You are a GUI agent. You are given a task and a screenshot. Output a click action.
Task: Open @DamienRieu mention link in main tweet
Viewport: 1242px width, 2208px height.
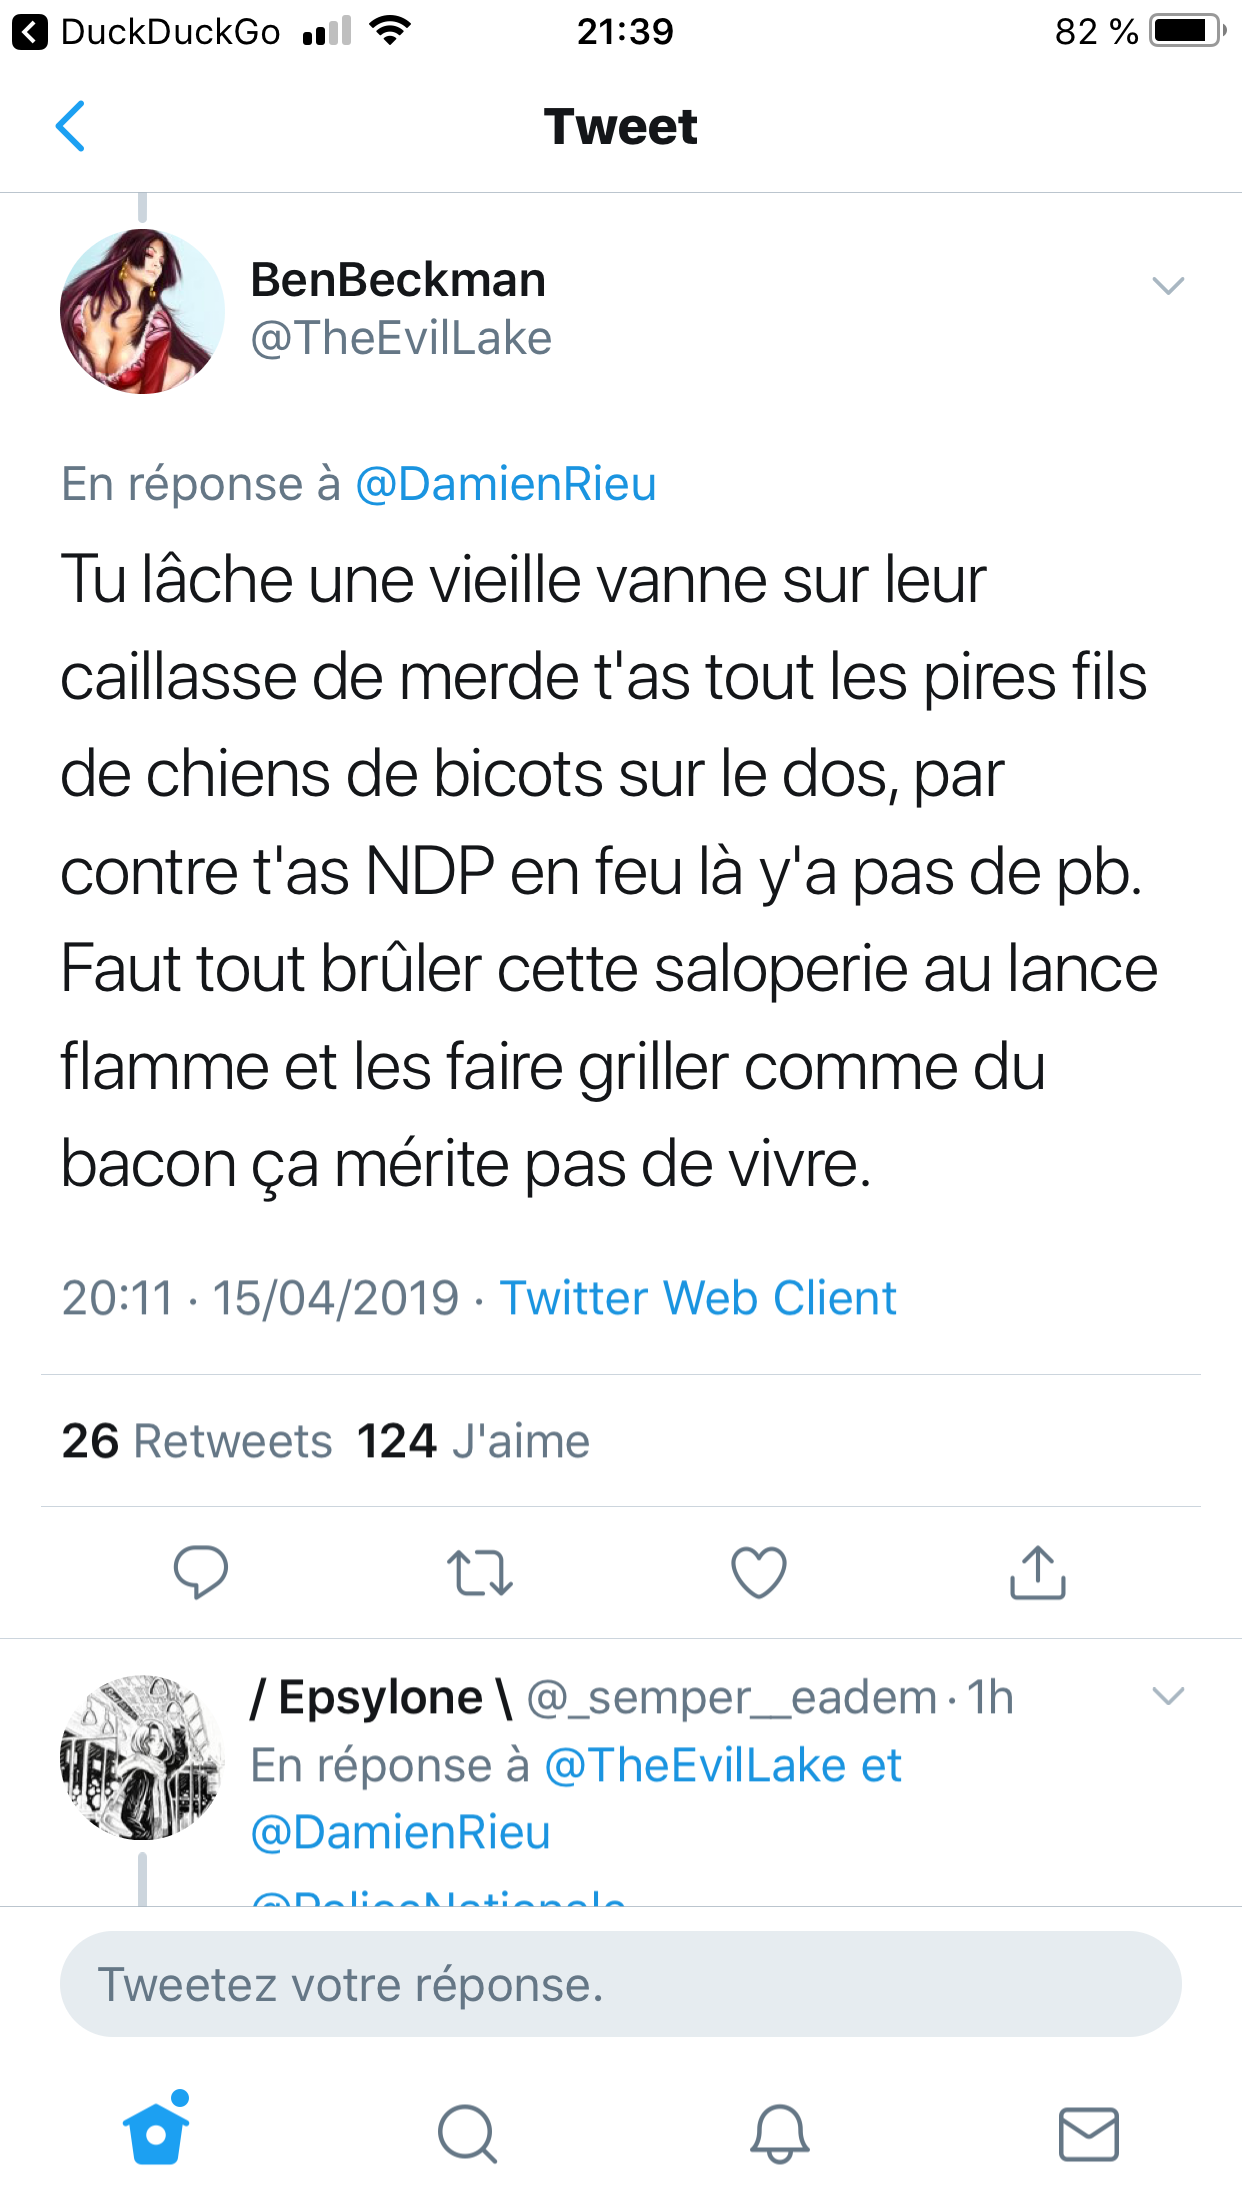click(506, 484)
